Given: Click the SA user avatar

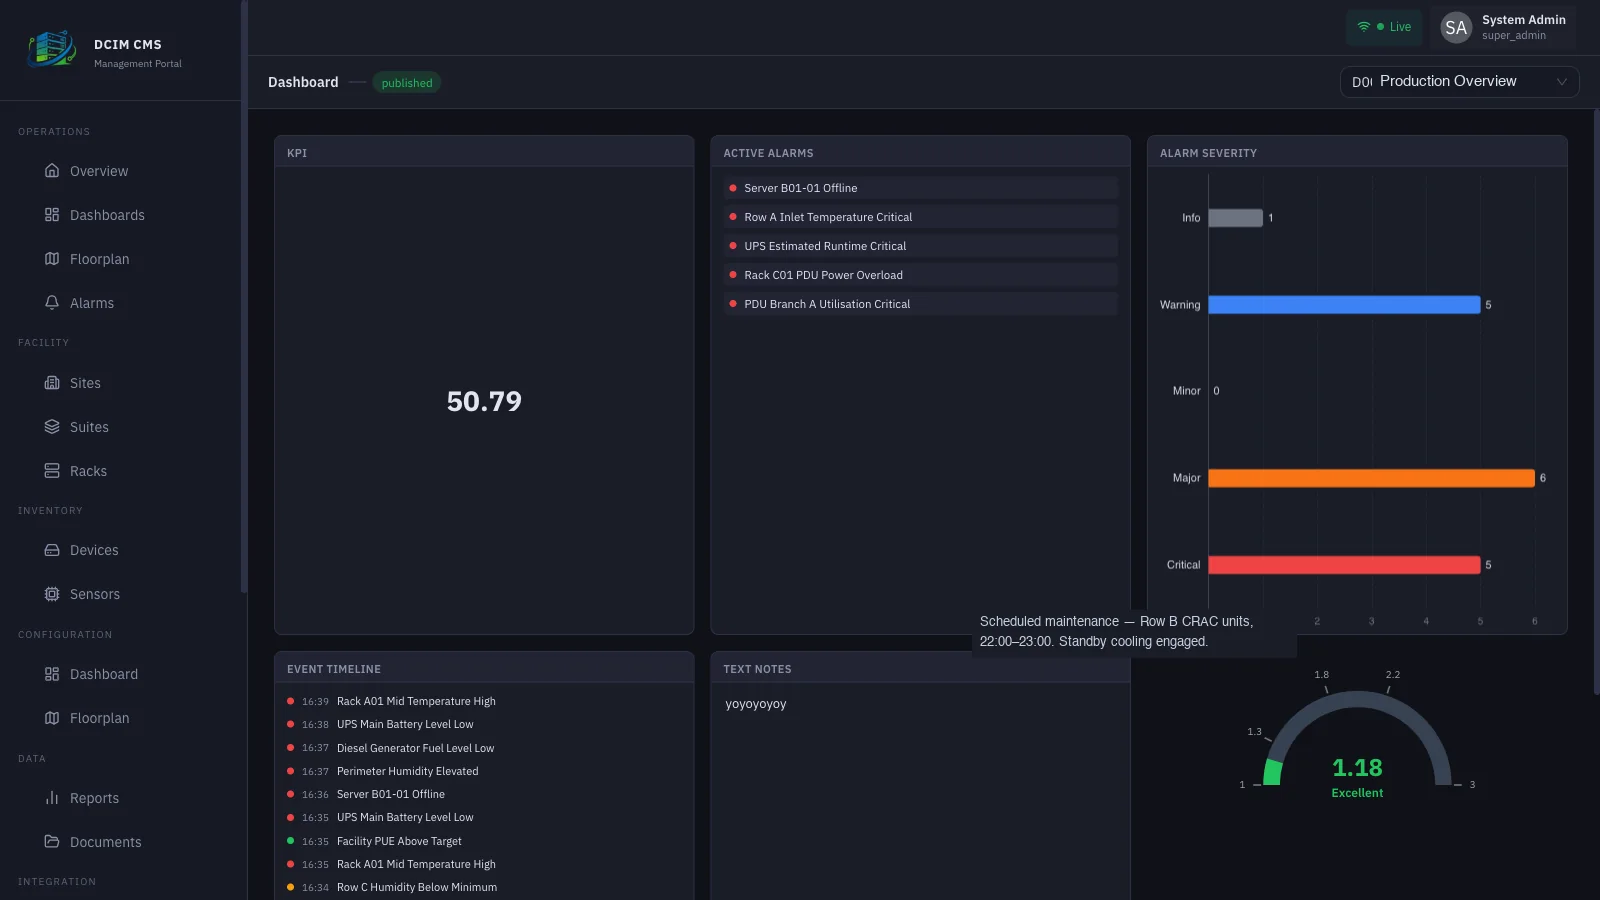Looking at the screenshot, I should [1456, 28].
